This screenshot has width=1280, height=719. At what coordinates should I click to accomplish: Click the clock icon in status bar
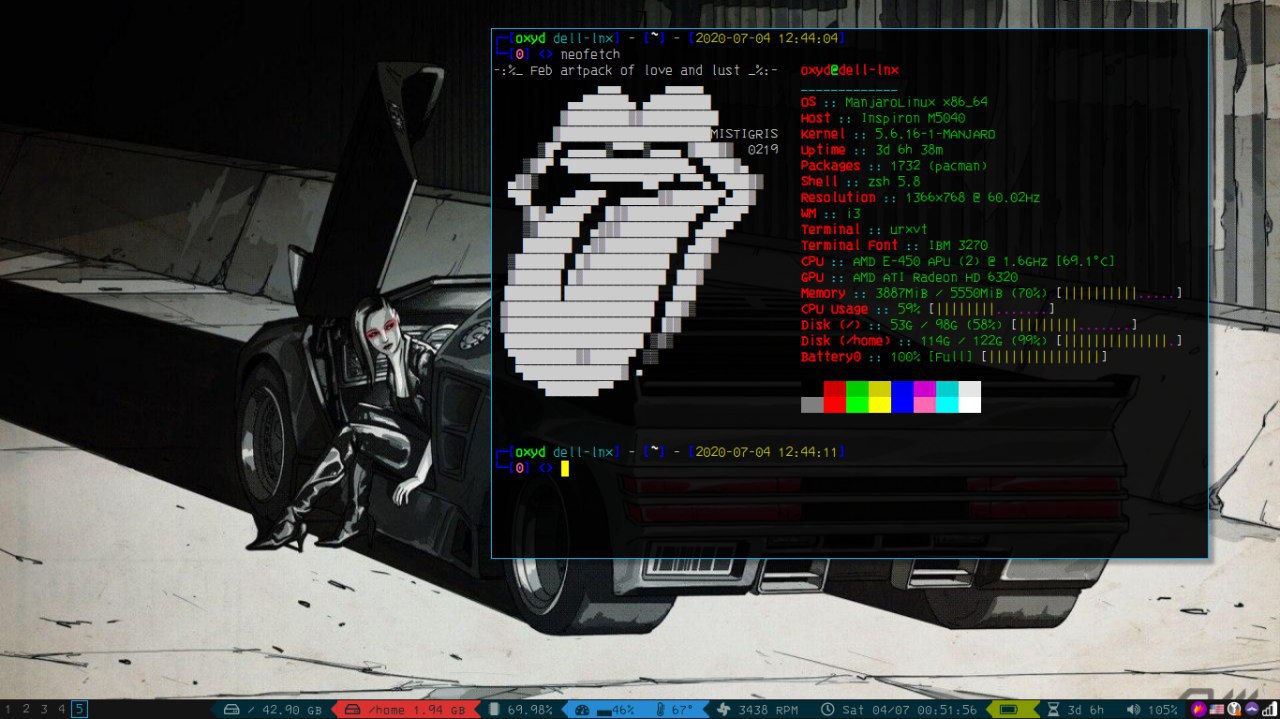(827, 709)
